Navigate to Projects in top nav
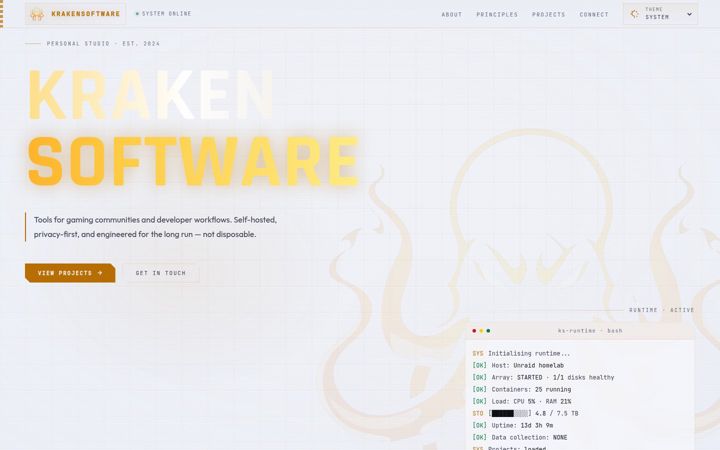The height and width of the screenshot is (450, 720). coord(548,15)
